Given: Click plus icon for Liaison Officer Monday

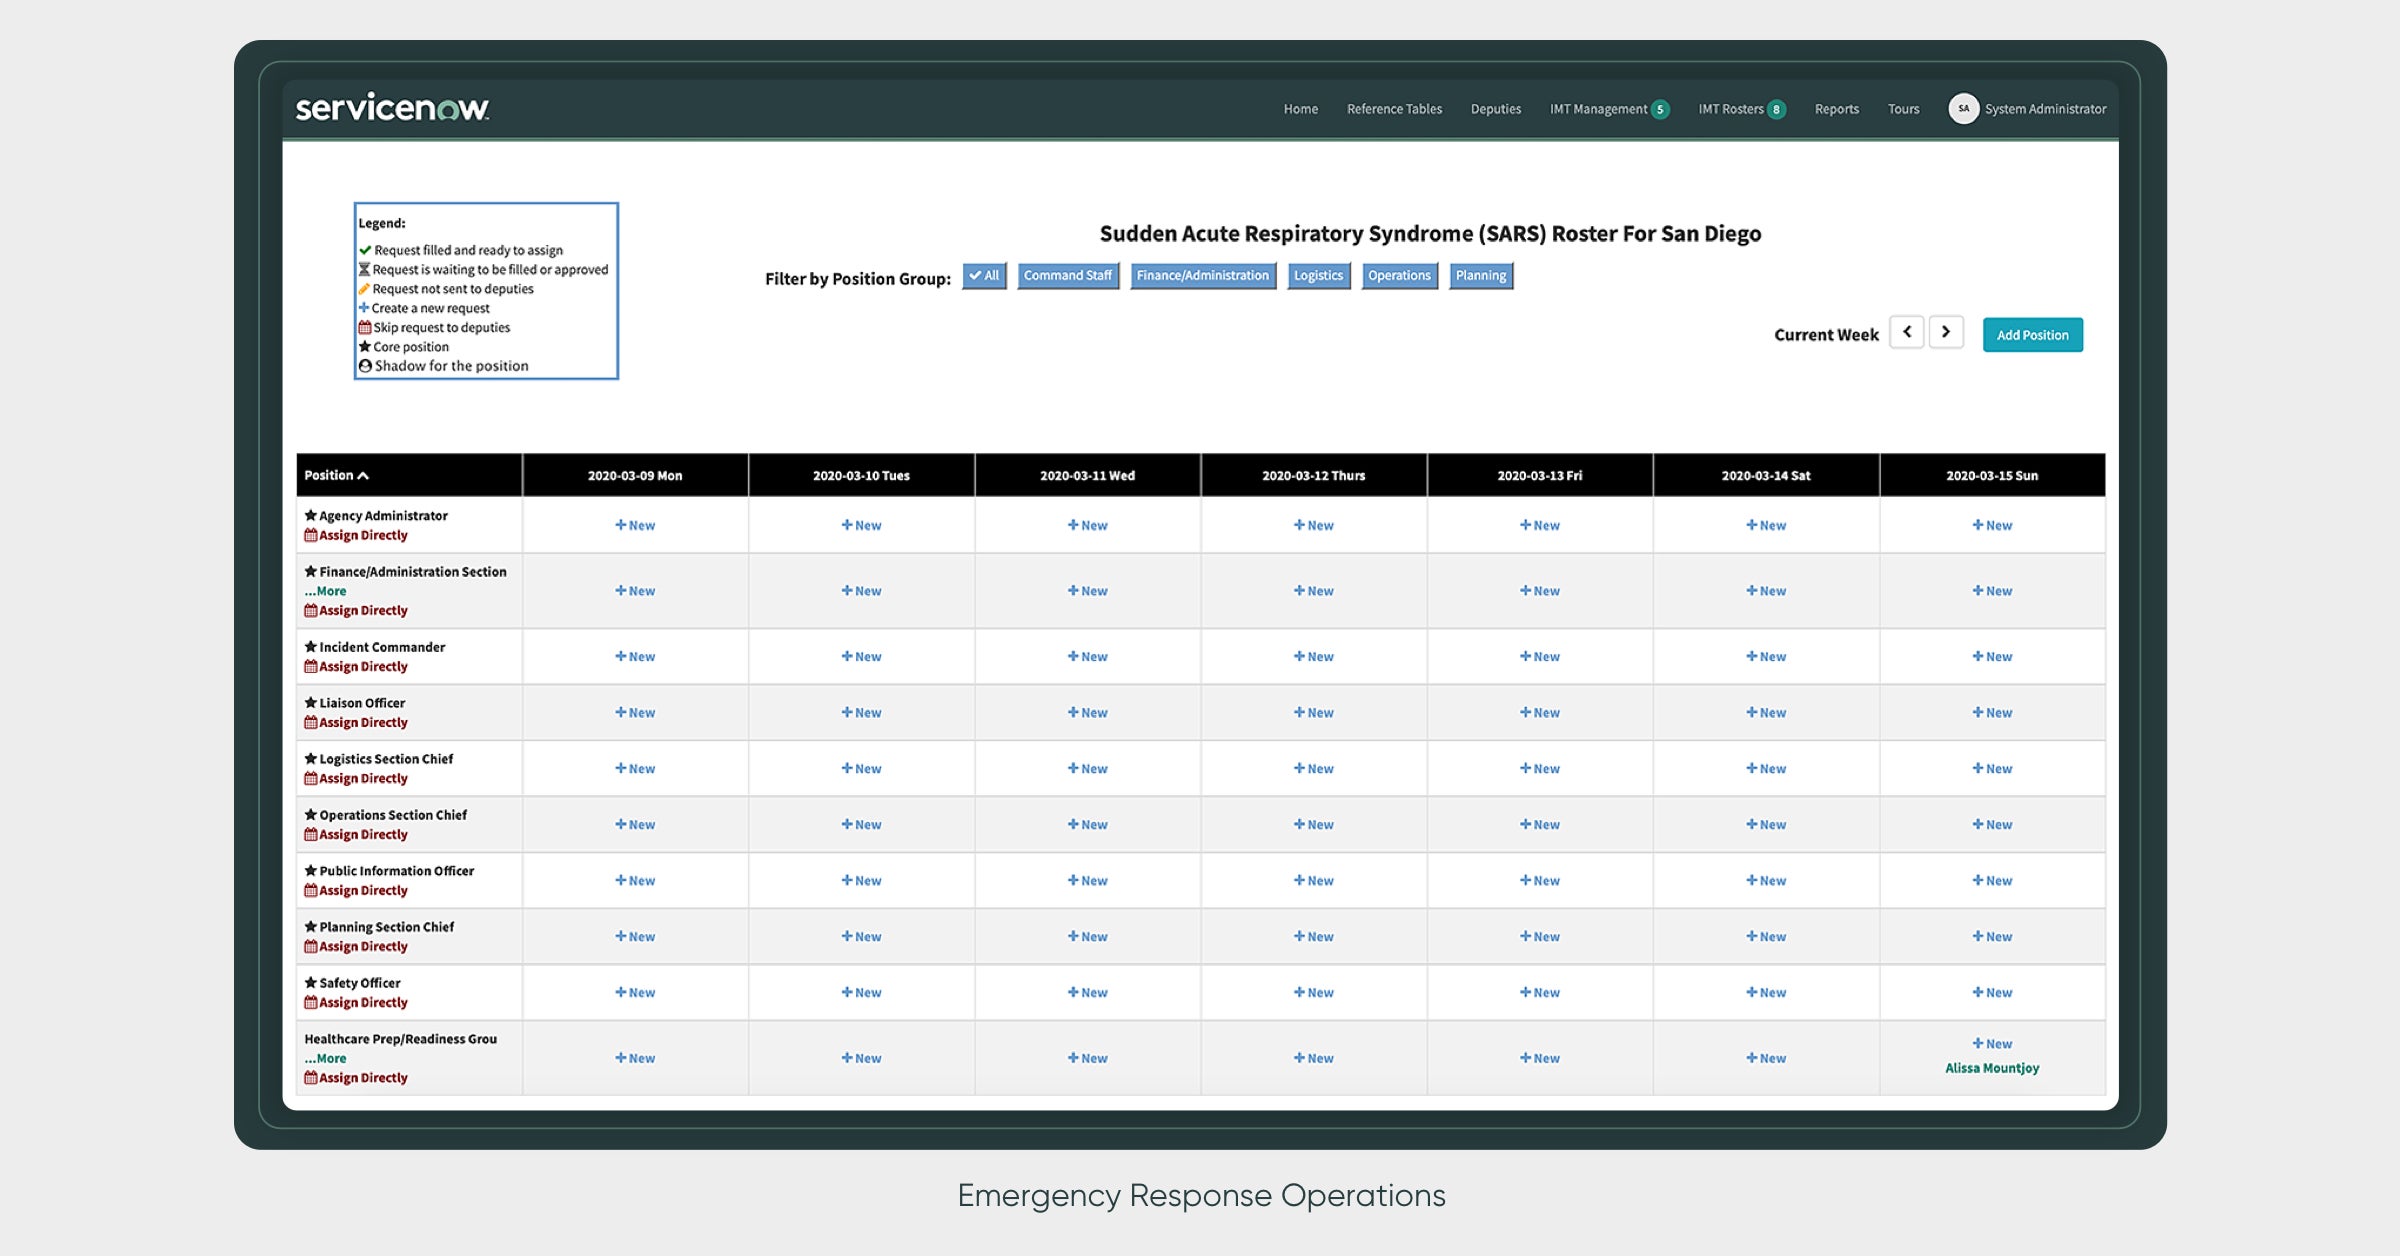Looking at the screenshot, I should 621,713.
